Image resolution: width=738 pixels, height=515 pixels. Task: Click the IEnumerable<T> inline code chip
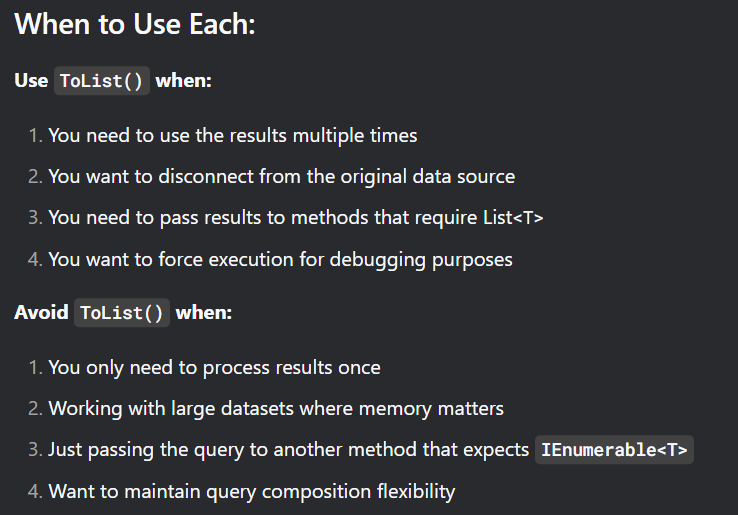coord(614,450)
